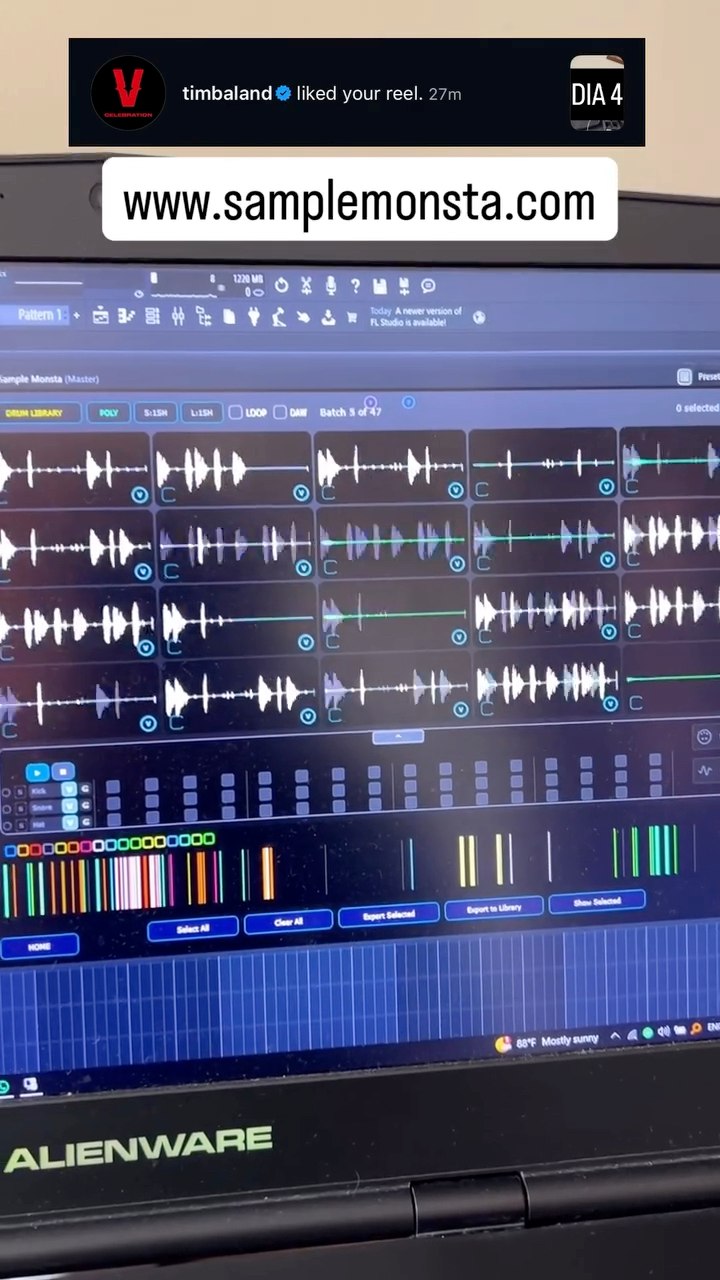Collapse the sample grid using up chevron handle
720x1280 pixels.
398,737
